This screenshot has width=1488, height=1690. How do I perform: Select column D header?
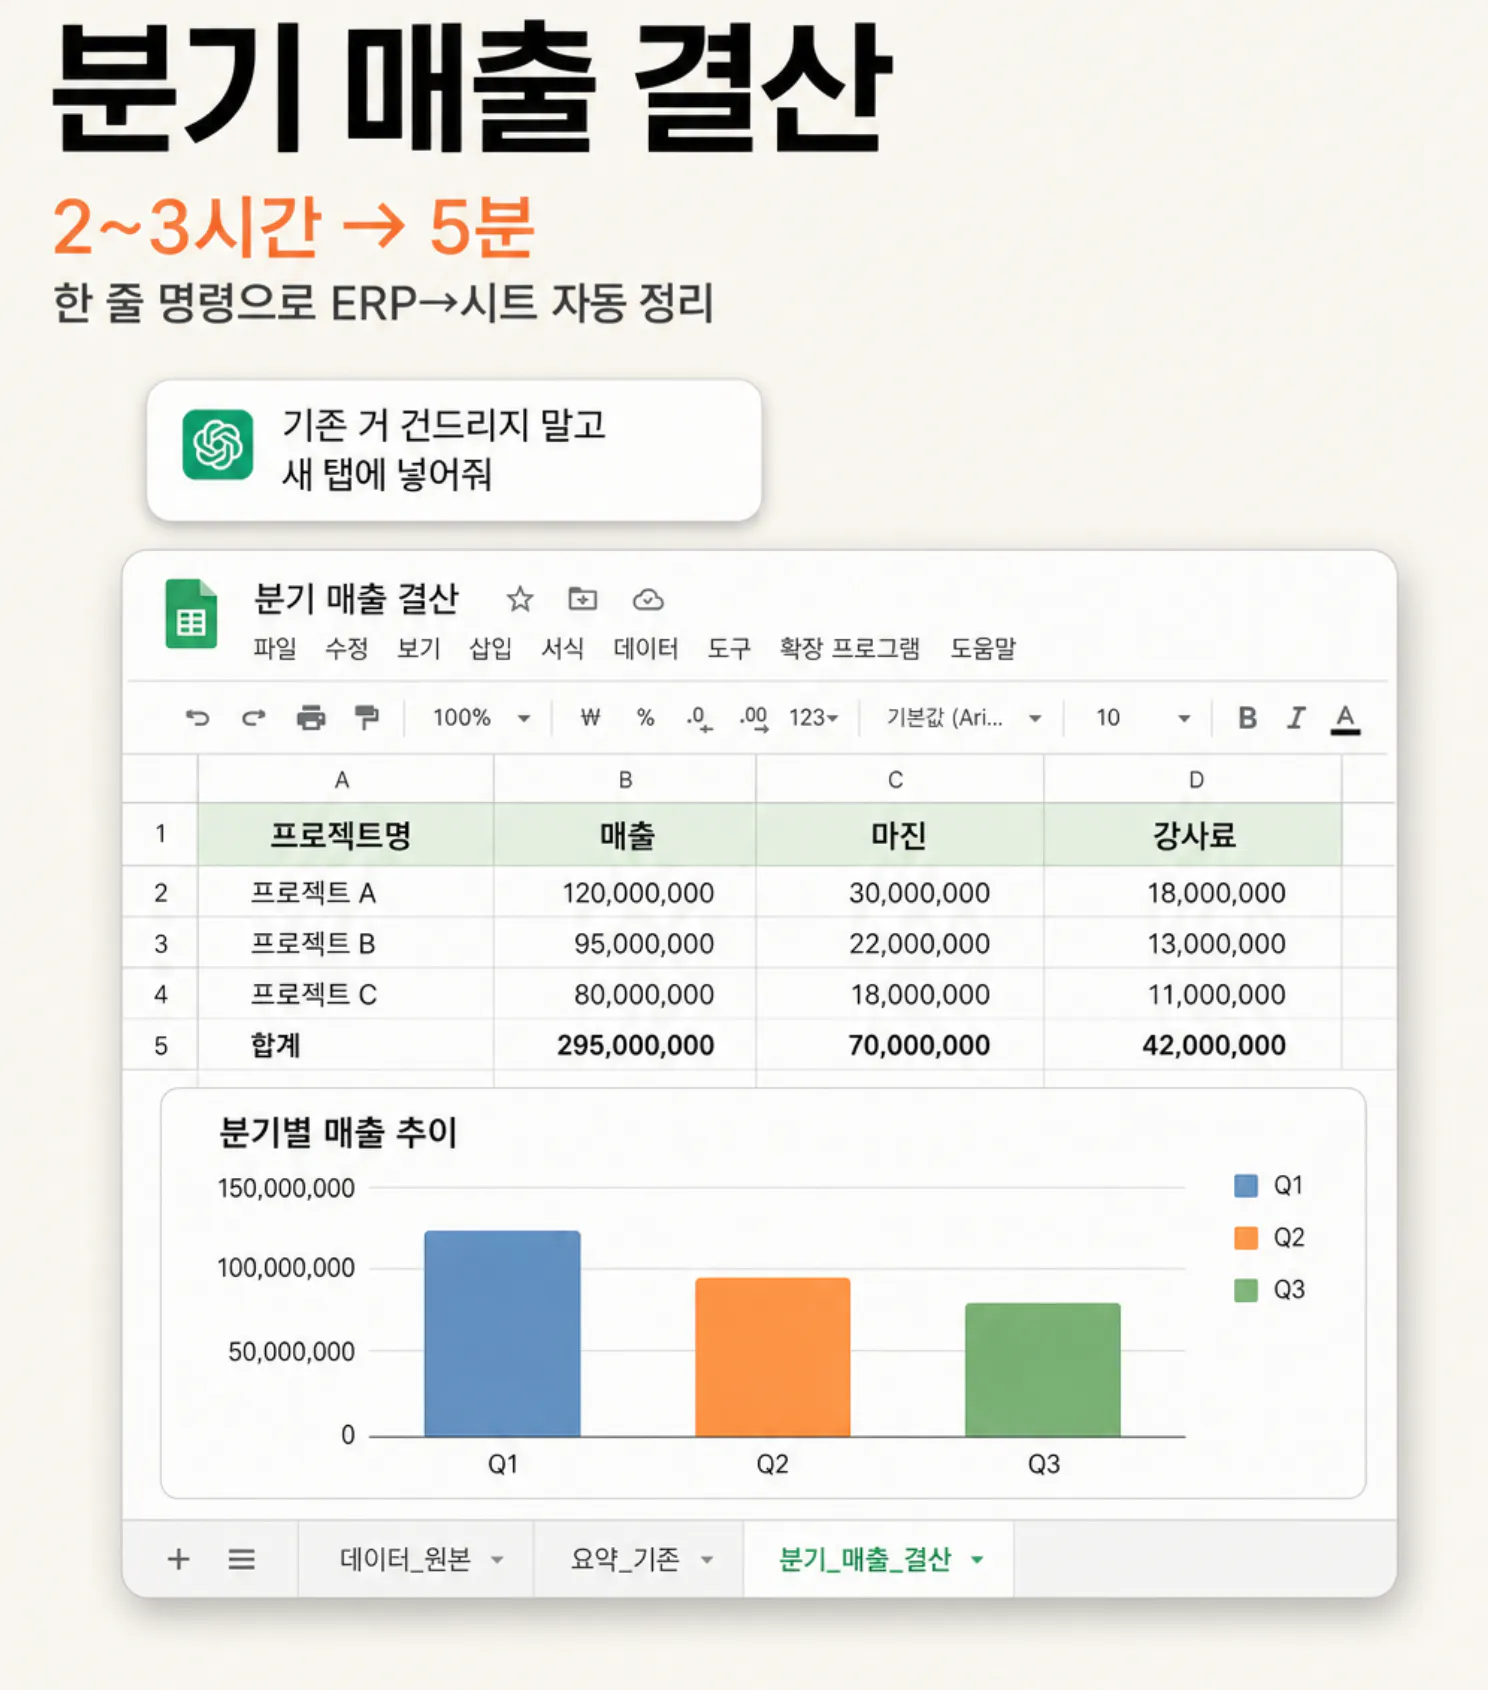pos(1193,779)
